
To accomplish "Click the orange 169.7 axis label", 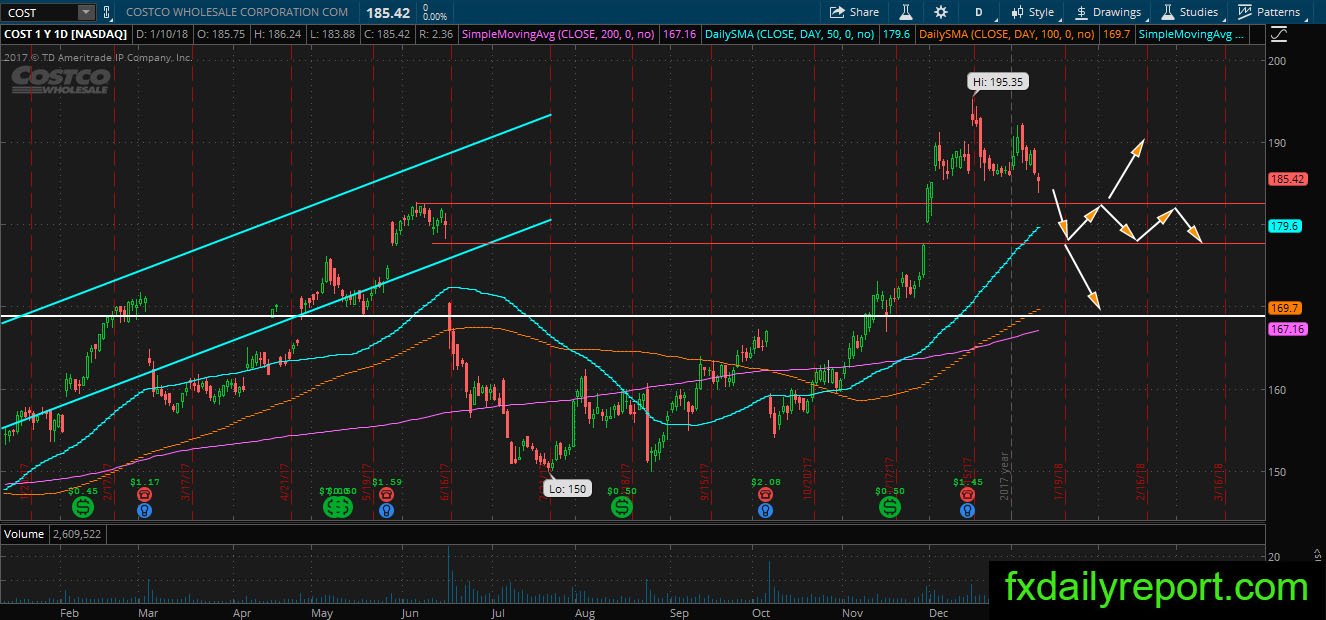I will pyautogui.click(x=1283, y=308).
